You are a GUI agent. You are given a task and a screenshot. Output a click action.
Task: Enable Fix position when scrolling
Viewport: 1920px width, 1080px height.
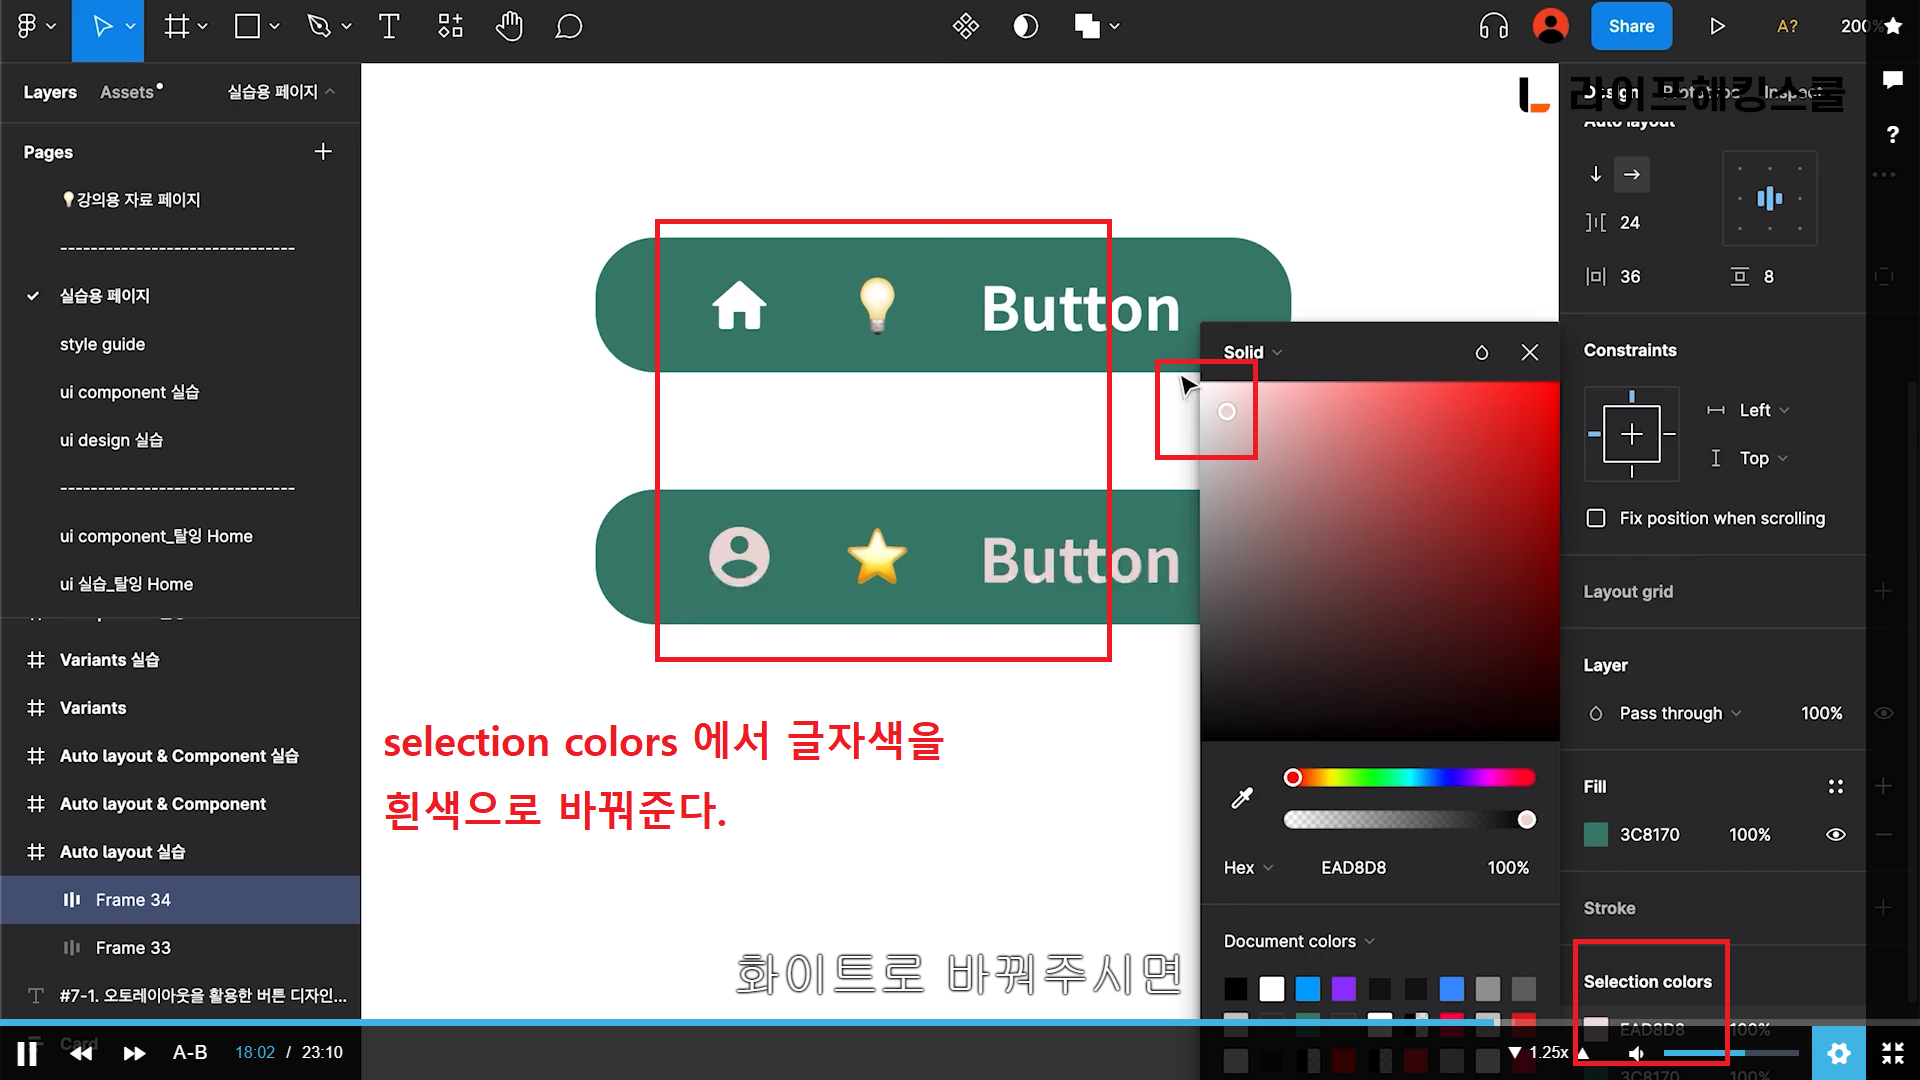pyautogui.click(x=1596, y=518)
